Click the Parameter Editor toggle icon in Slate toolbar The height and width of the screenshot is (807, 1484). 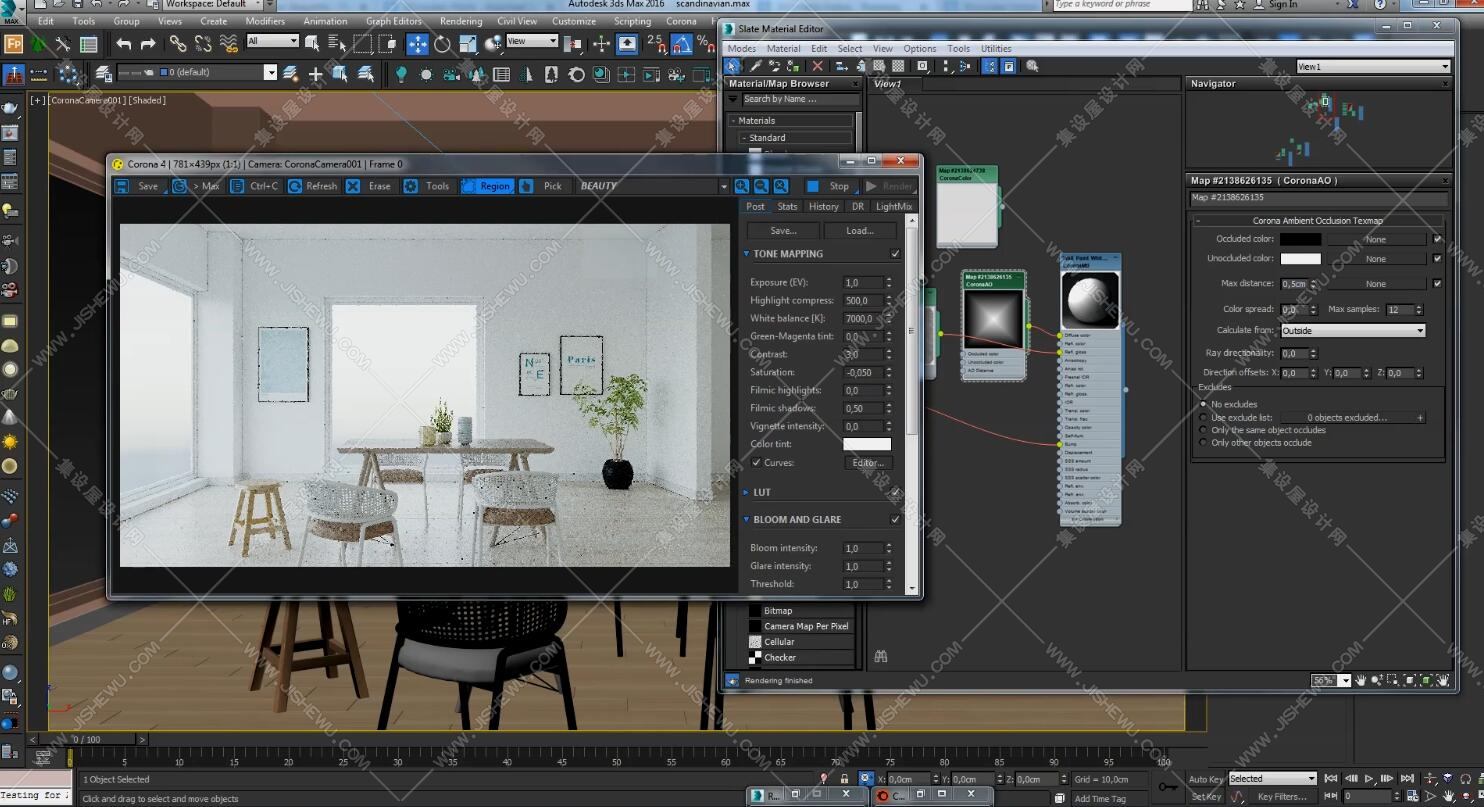[x=1009, y=66]
